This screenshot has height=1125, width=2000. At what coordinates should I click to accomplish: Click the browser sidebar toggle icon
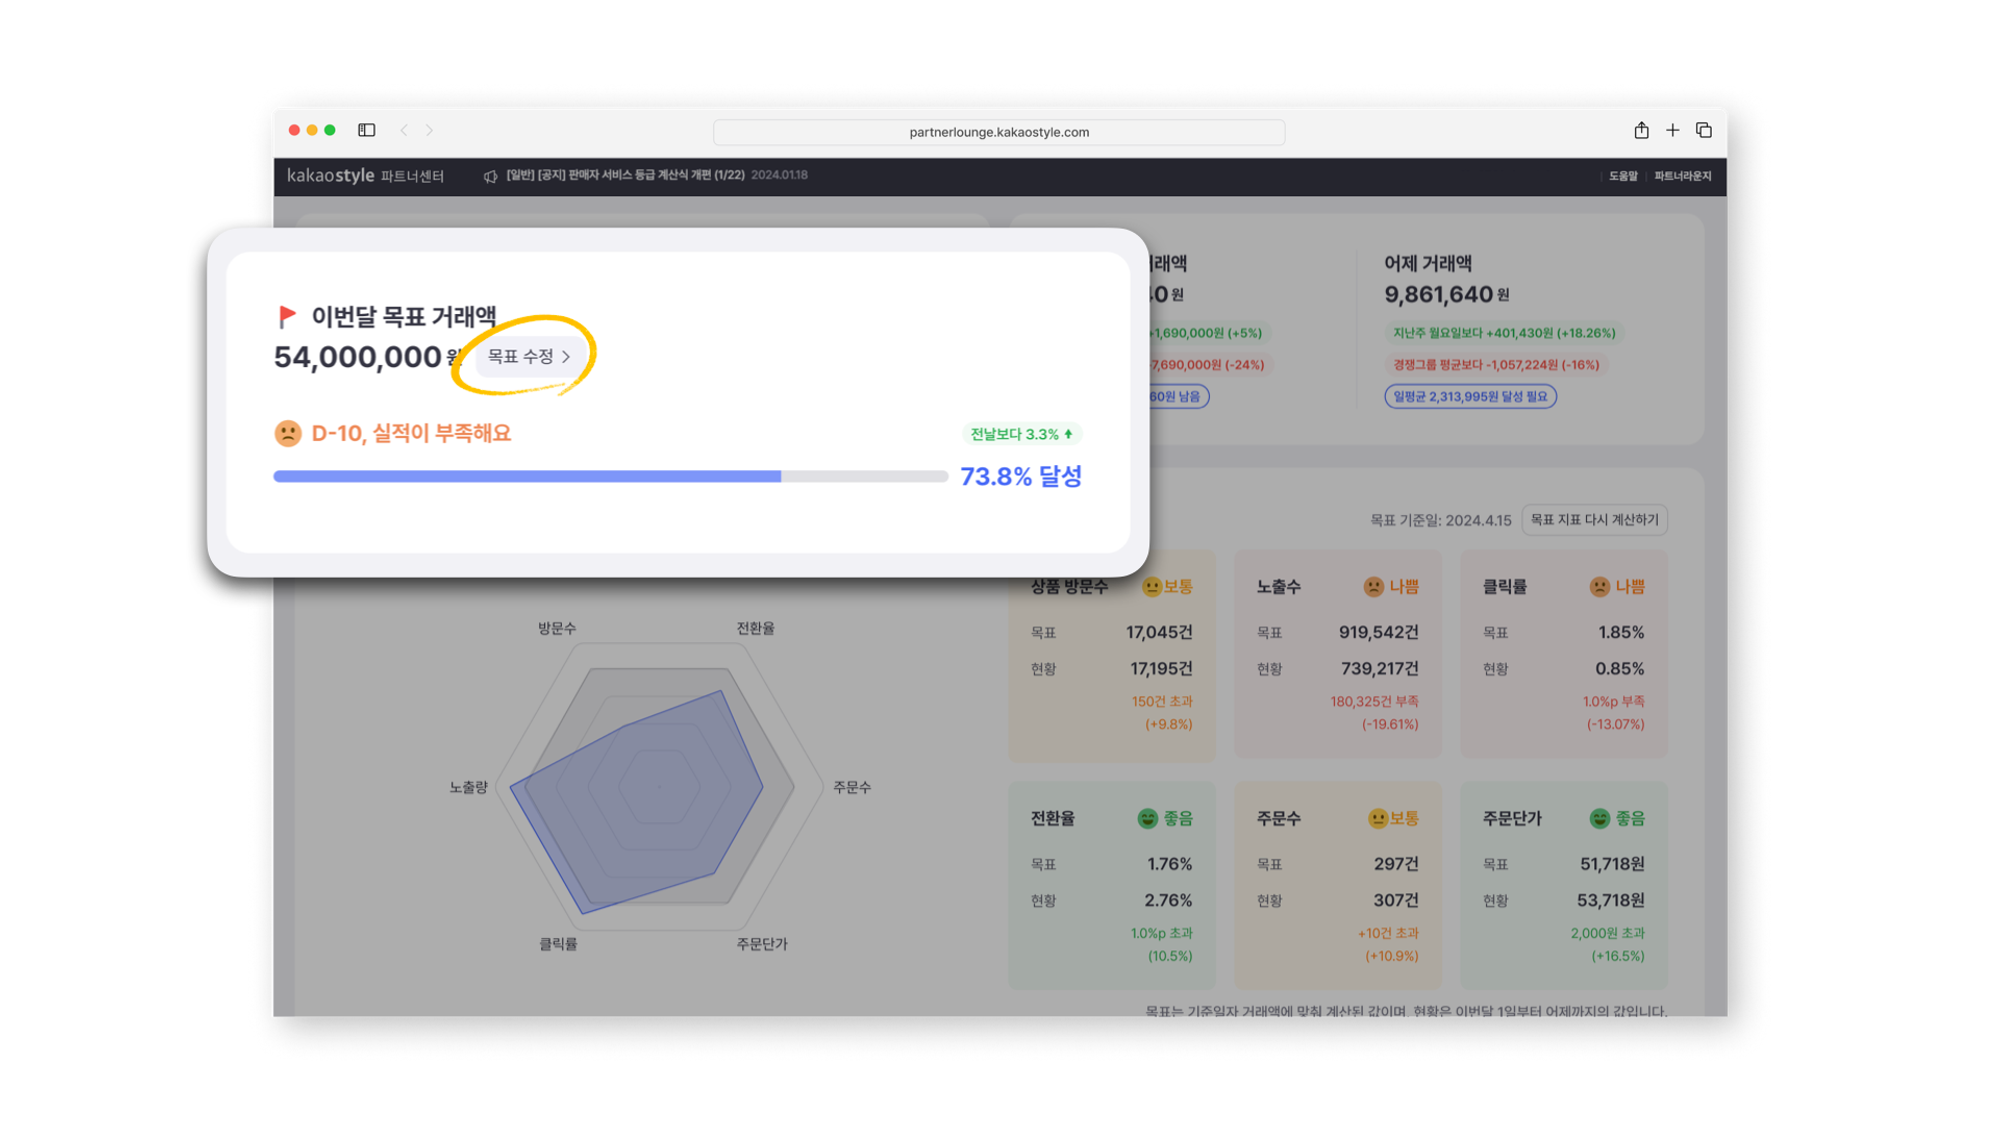[x=367, y=130]
